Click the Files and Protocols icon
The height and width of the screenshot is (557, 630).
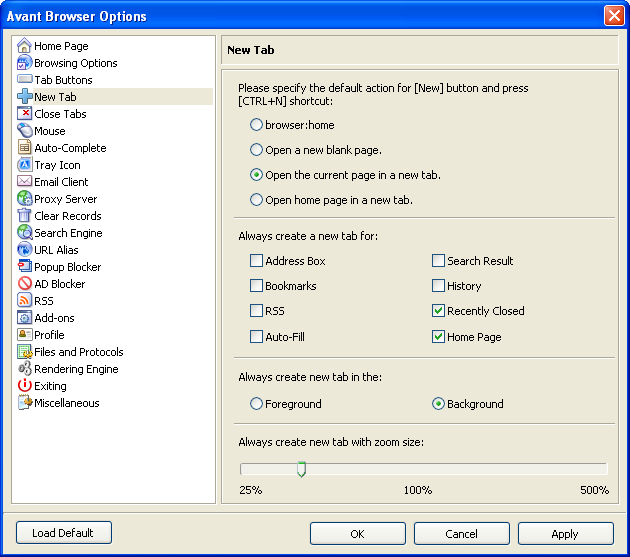(x=24, y=352)
